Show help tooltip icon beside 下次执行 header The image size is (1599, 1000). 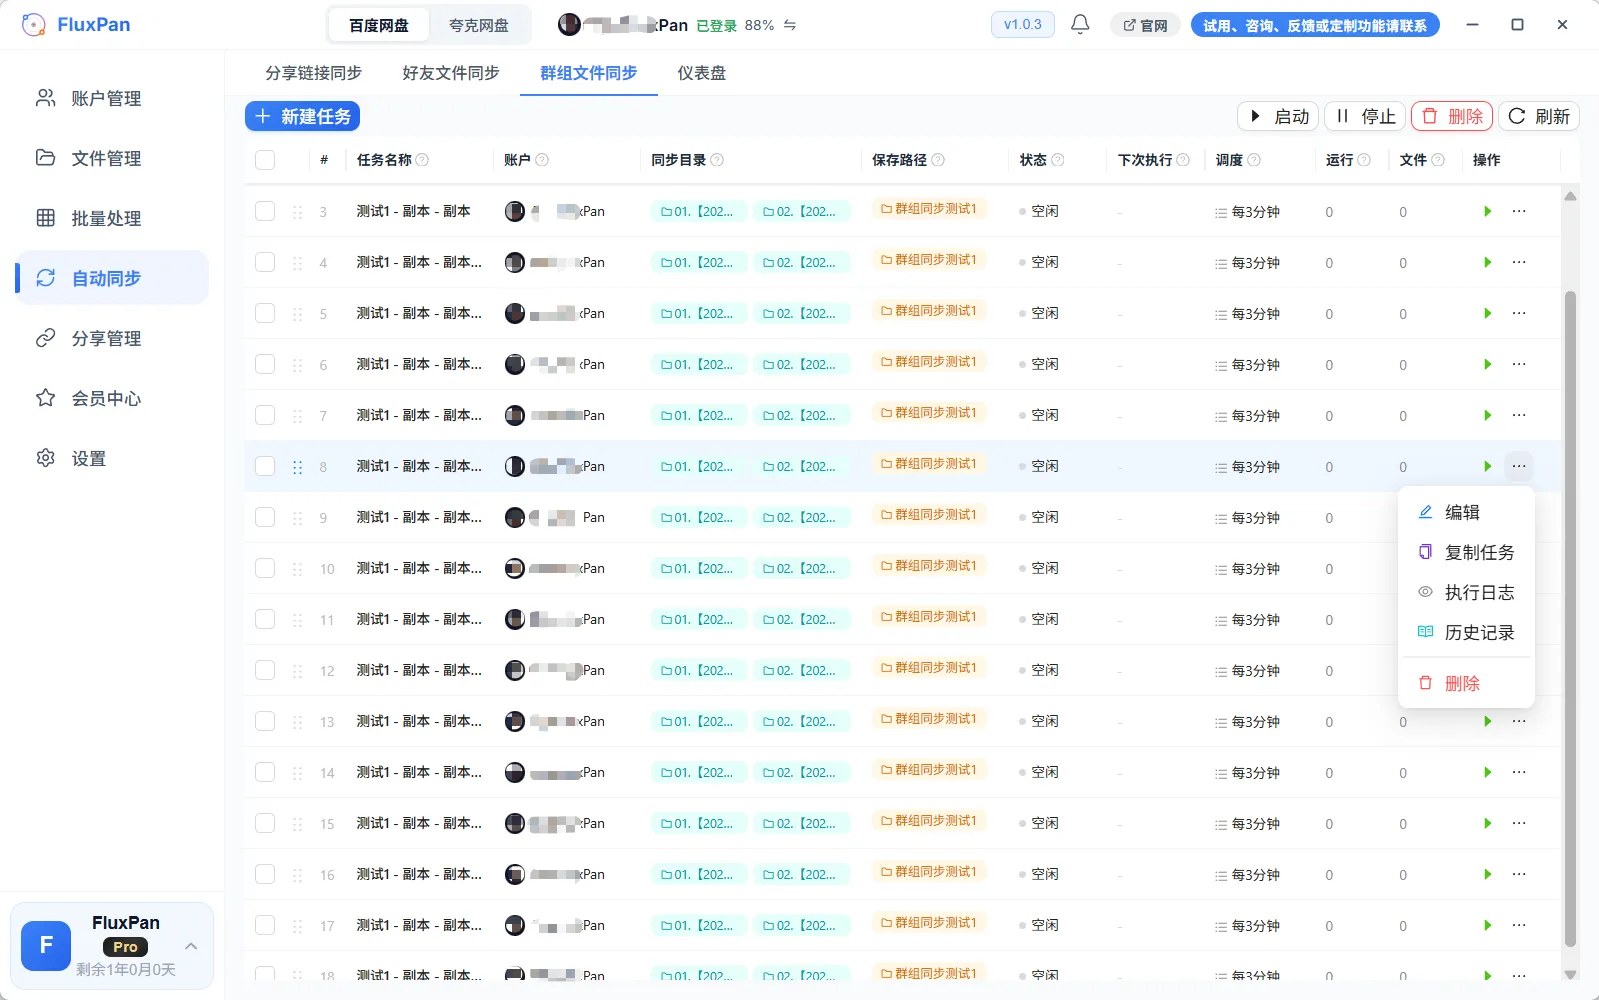coord(1183,160)
